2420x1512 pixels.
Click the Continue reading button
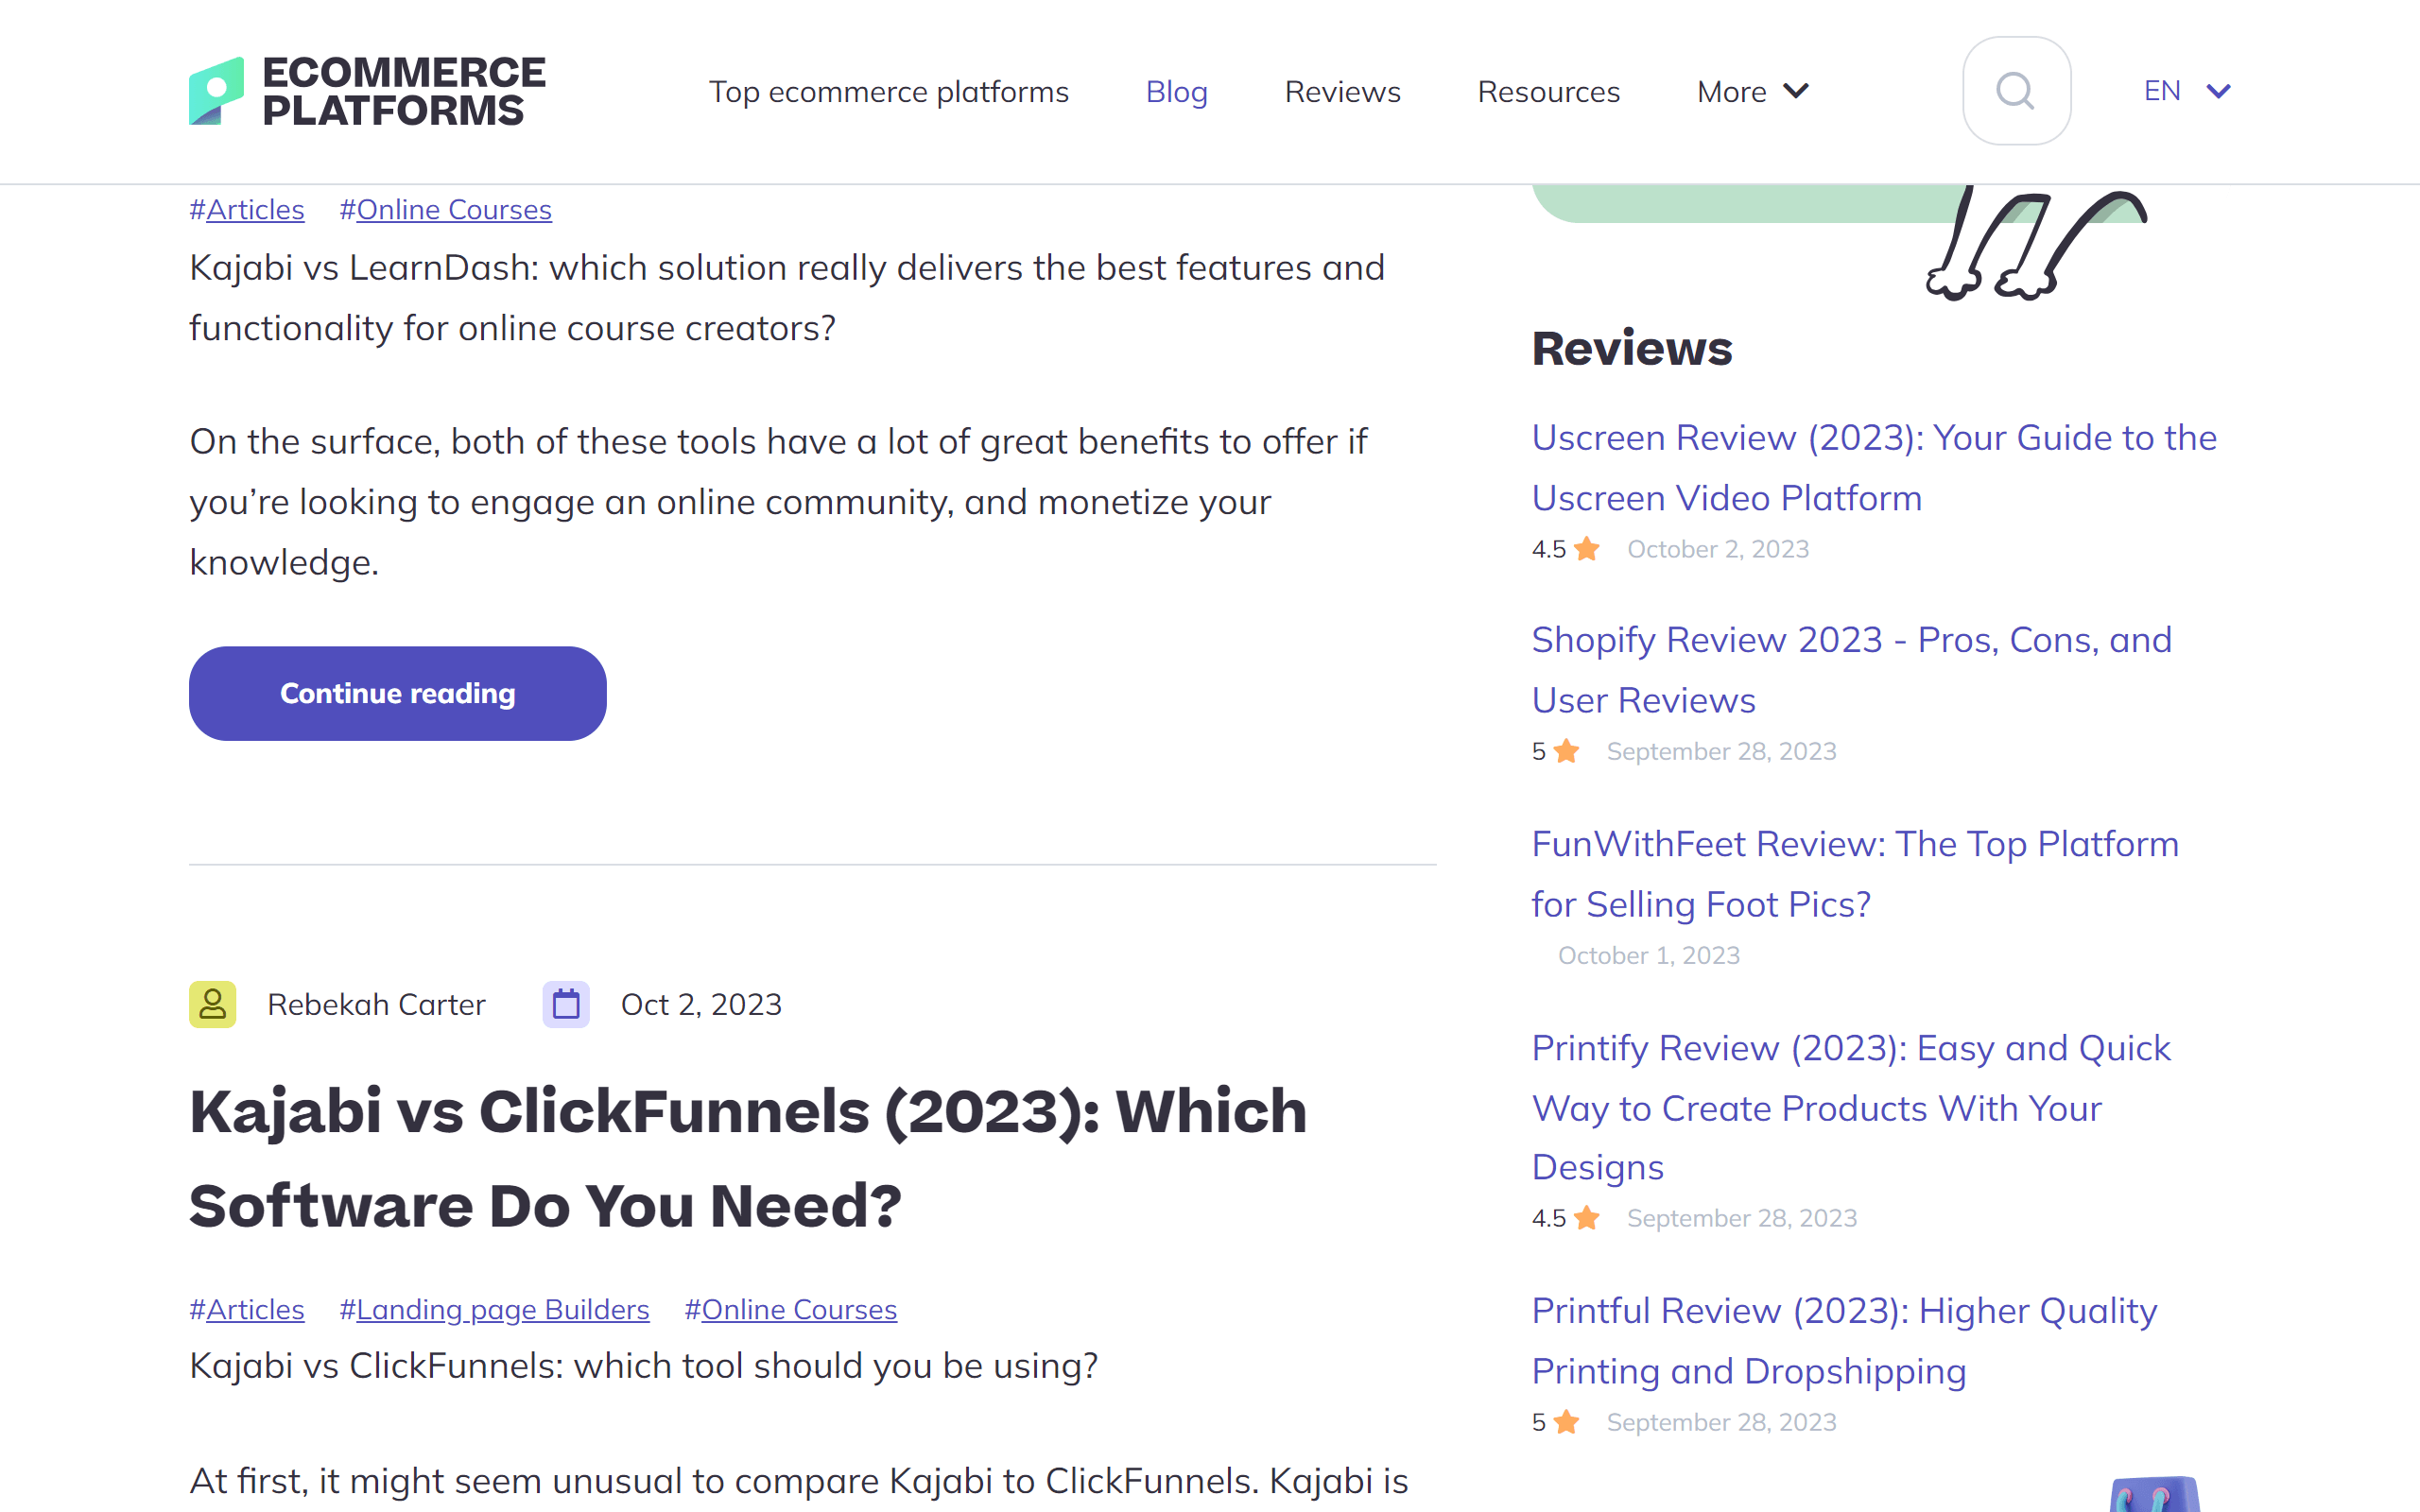tap(398, 693)
